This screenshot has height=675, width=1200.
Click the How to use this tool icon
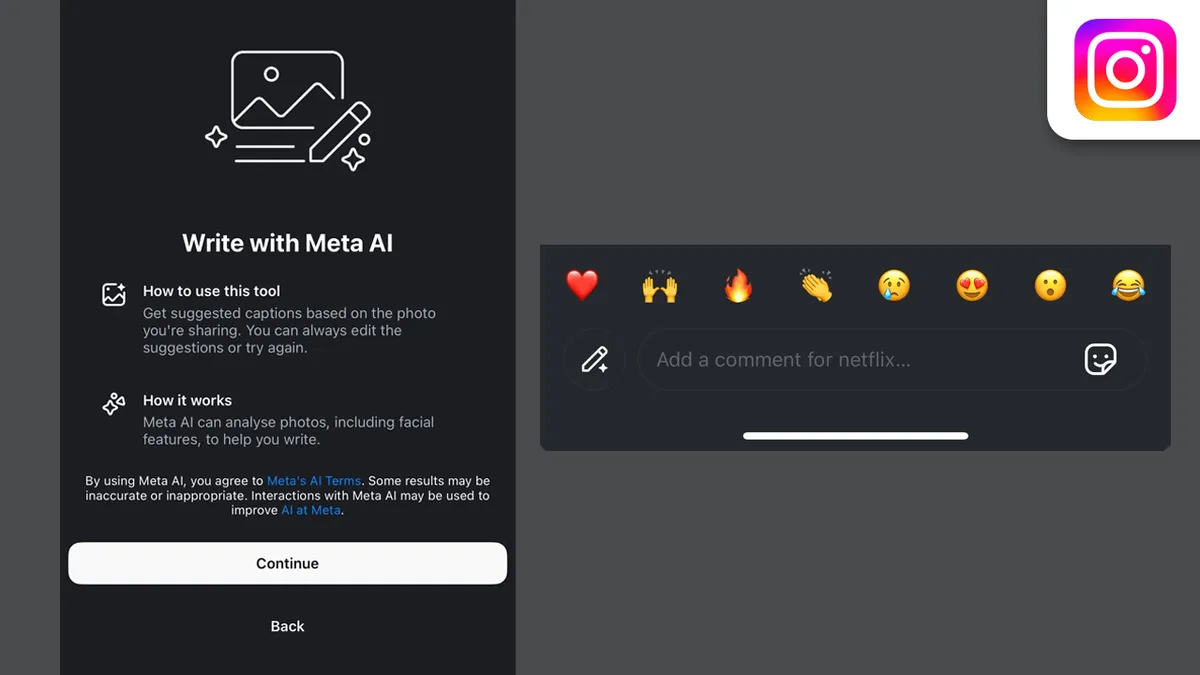113,293
